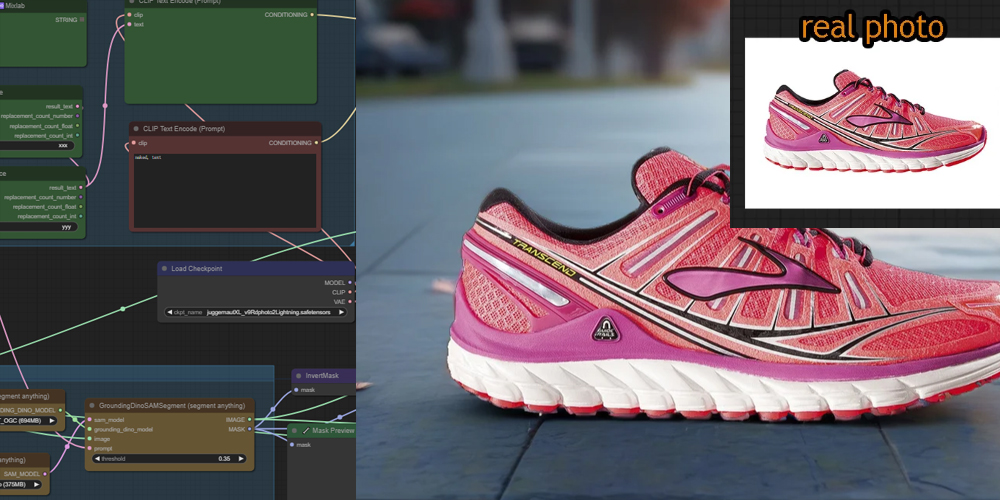Collapse the red CLIP Text Encode node via its dot
Viewport: 1000px width, 500px height.
136,129
